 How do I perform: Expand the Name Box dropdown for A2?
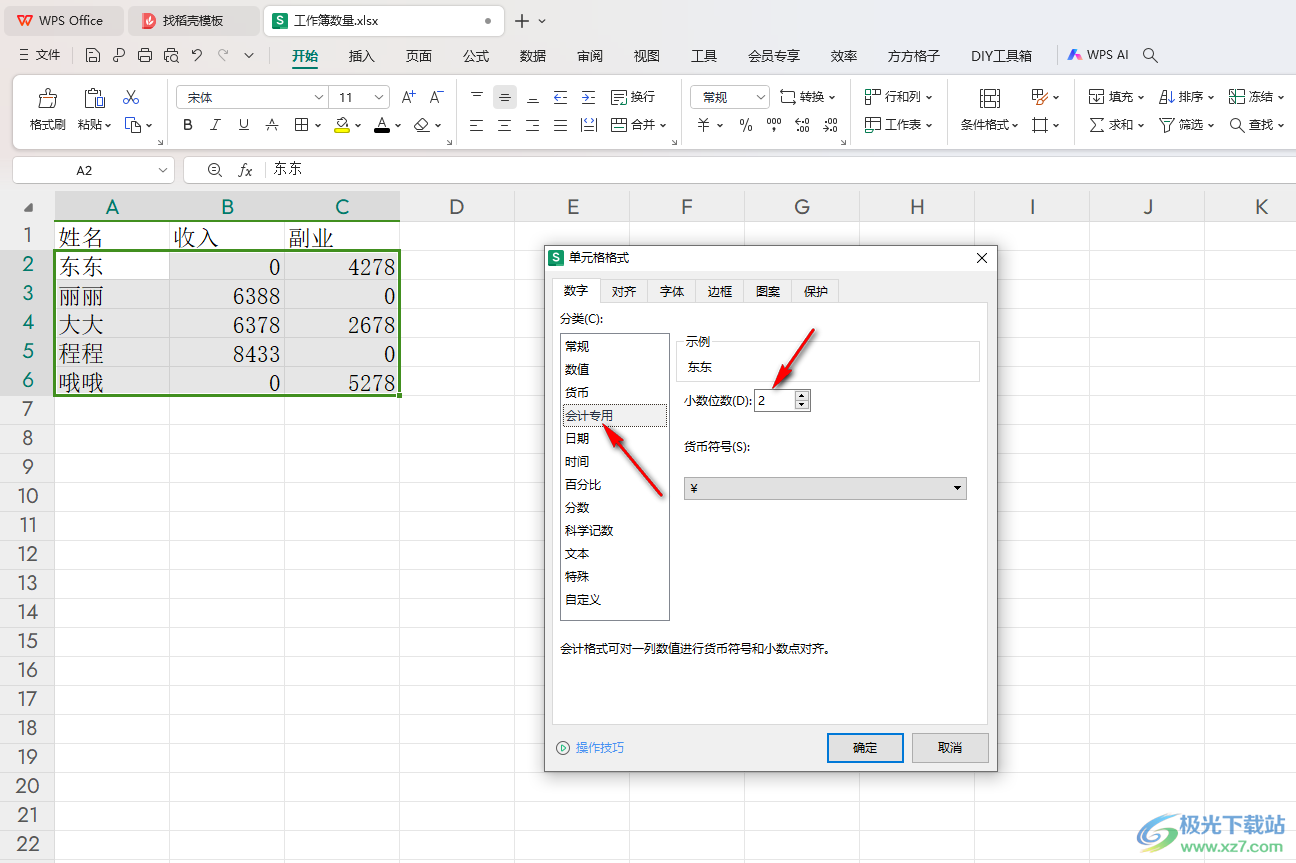click(x=164, y=170)
